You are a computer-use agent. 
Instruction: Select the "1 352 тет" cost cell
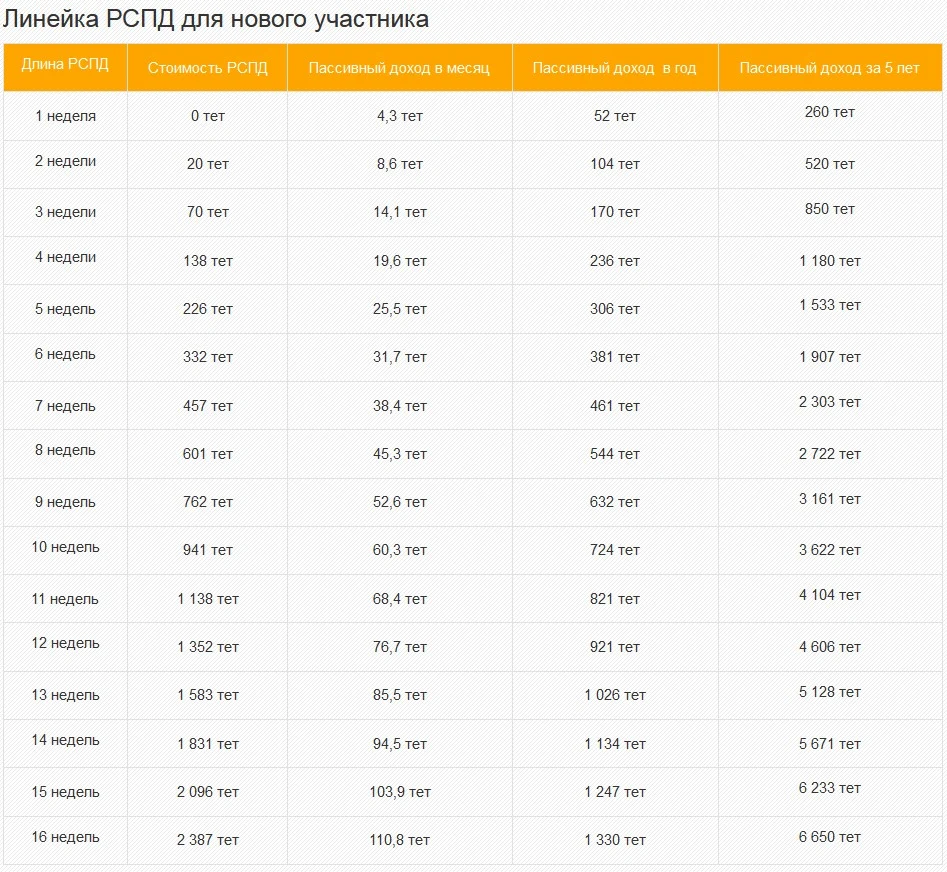pos(208,647)
